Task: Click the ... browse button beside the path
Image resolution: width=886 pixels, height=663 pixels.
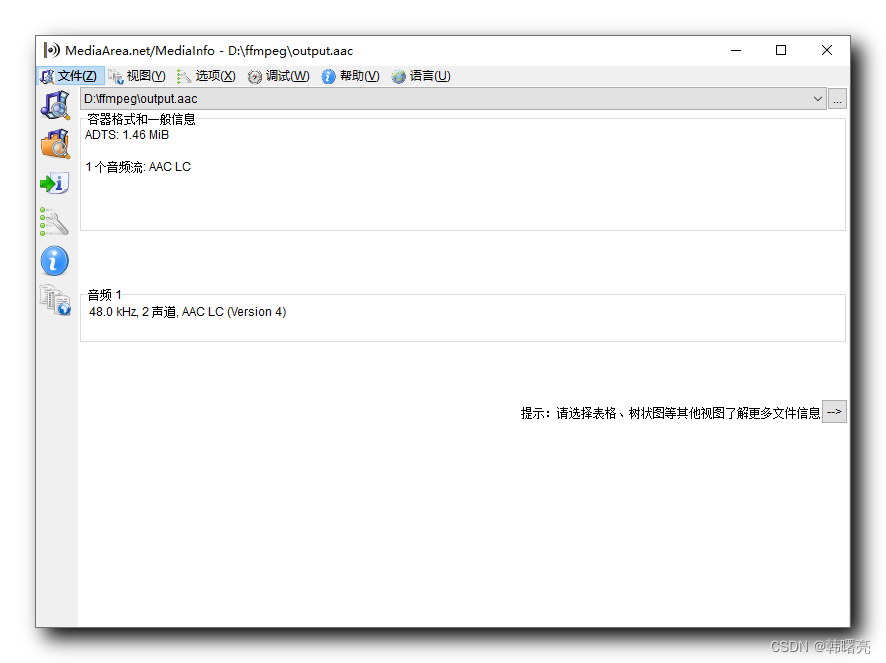Action: (x=836, y=99)
